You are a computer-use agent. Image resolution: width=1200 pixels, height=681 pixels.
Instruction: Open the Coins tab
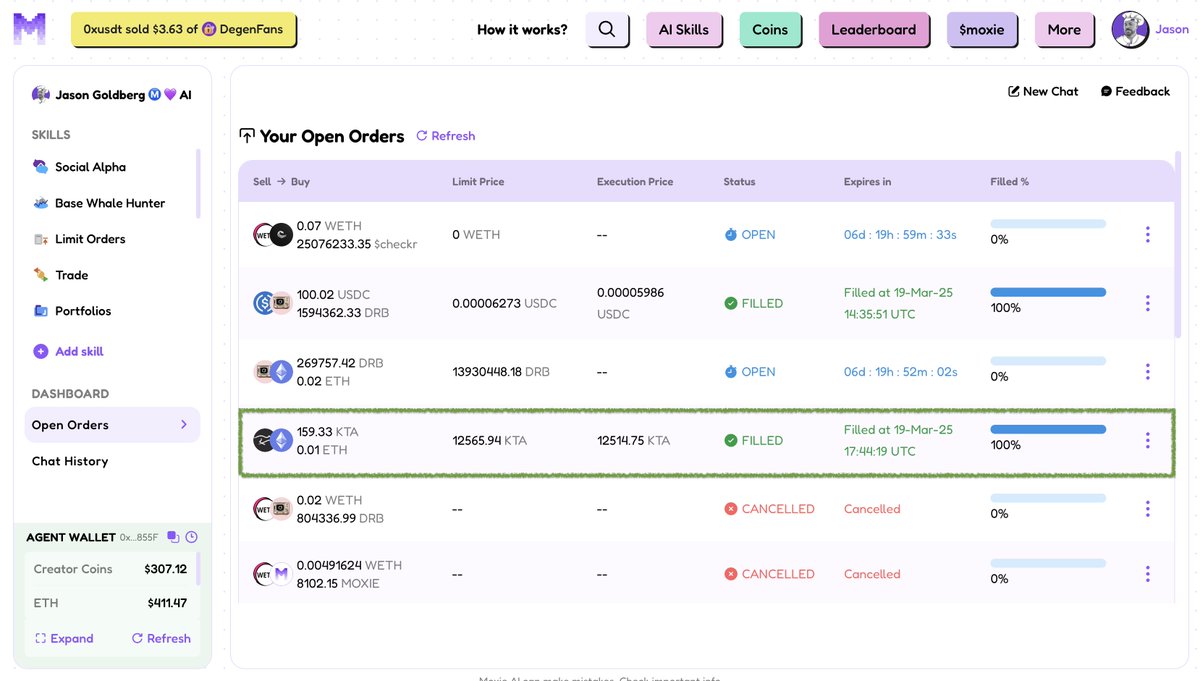click(x=770, y=30)
